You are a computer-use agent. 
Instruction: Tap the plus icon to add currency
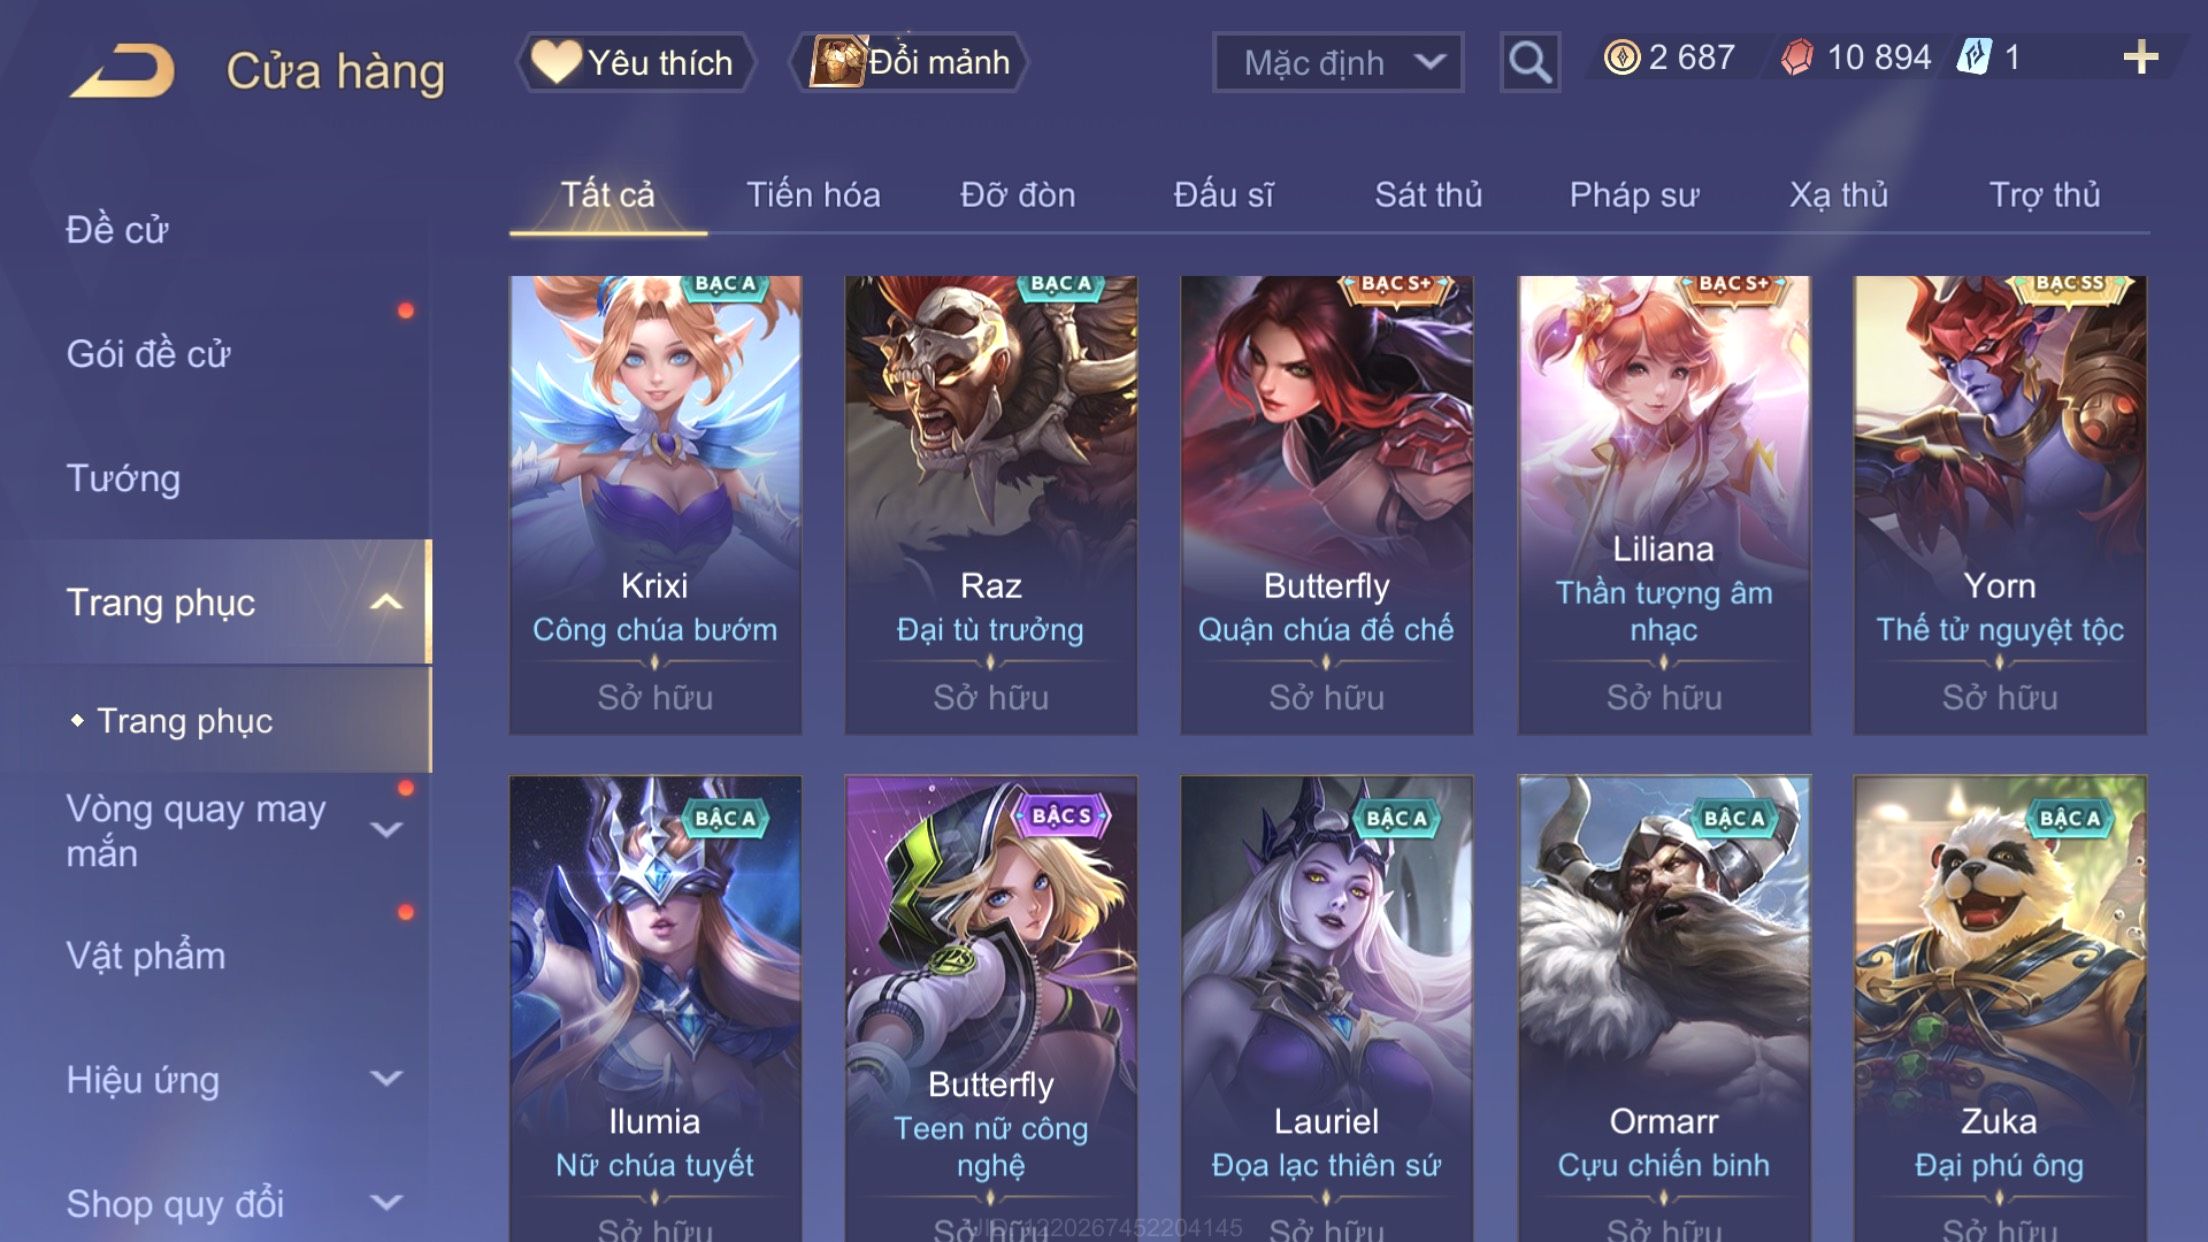click(2140, 58)
